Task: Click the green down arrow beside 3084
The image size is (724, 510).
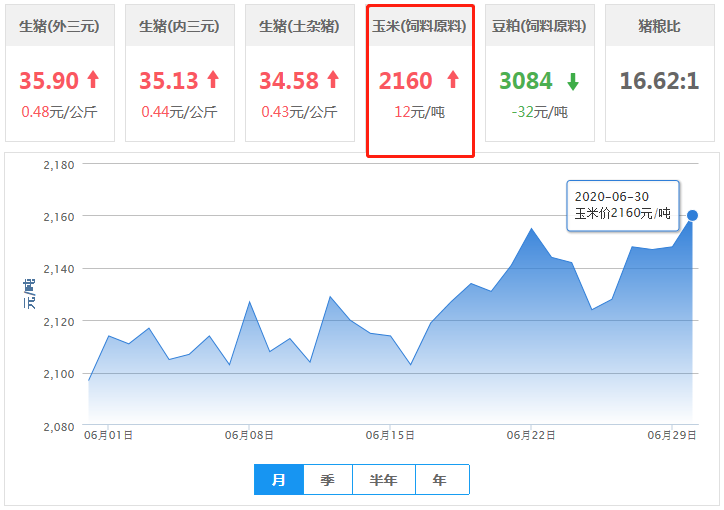Action: coord(572,81)
